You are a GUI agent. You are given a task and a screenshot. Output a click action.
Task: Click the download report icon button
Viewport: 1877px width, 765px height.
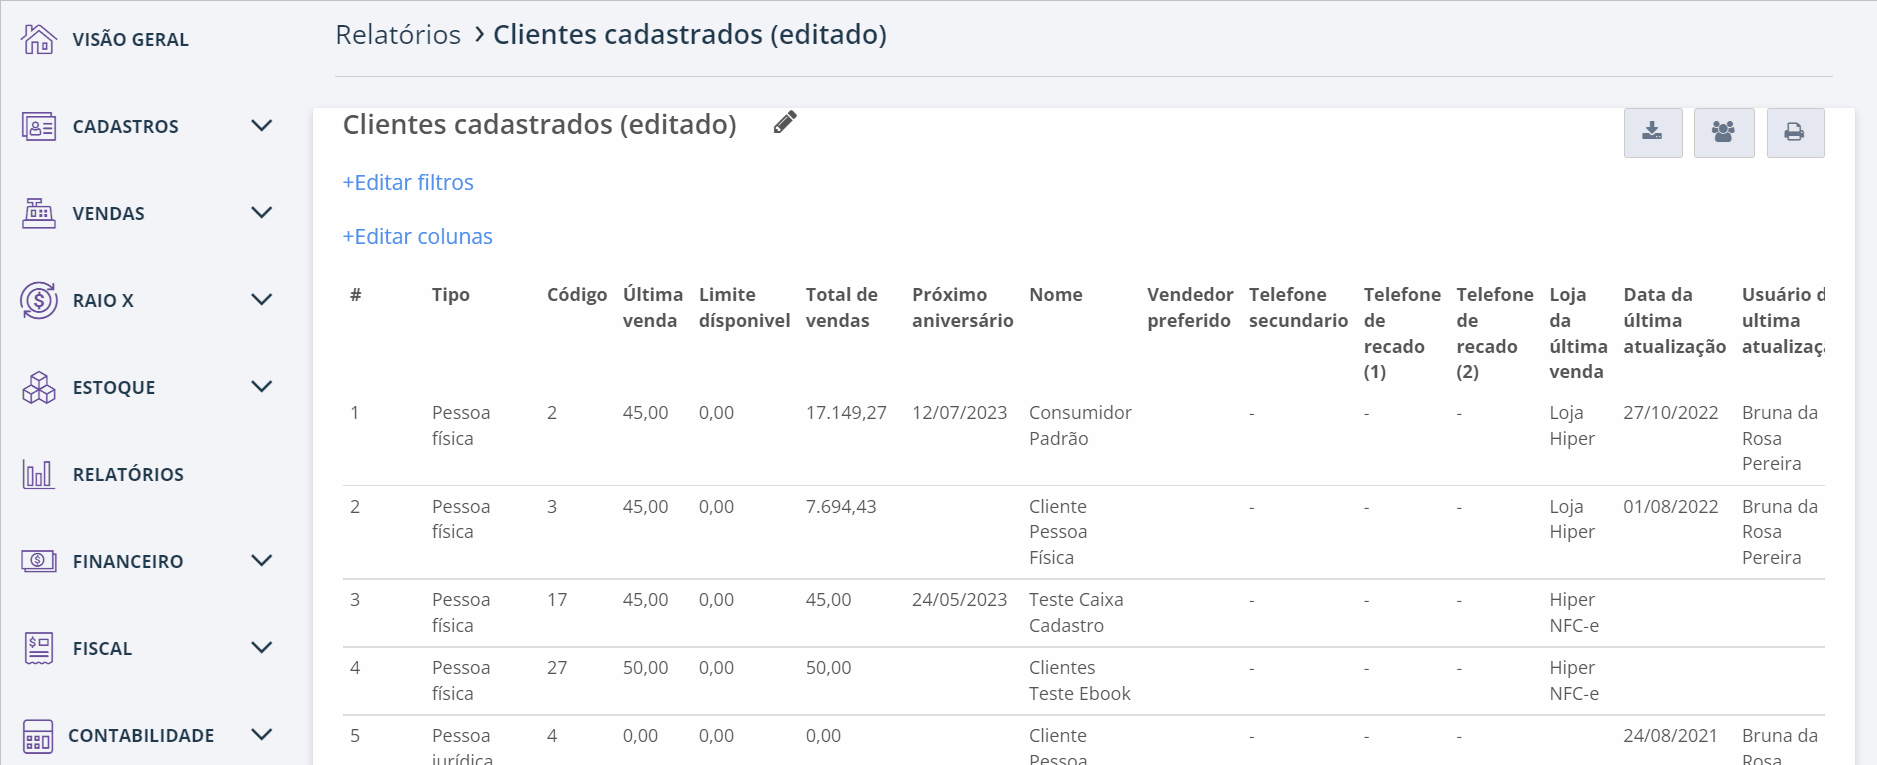point(1652,132)
